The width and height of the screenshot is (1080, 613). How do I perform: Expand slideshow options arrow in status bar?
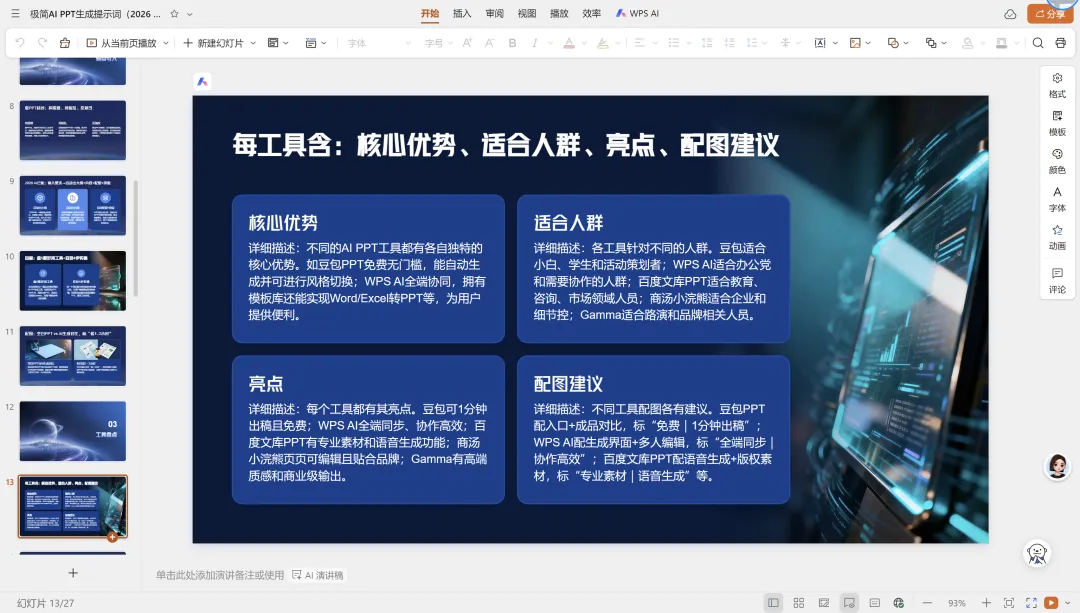(x=1068, y=603)
